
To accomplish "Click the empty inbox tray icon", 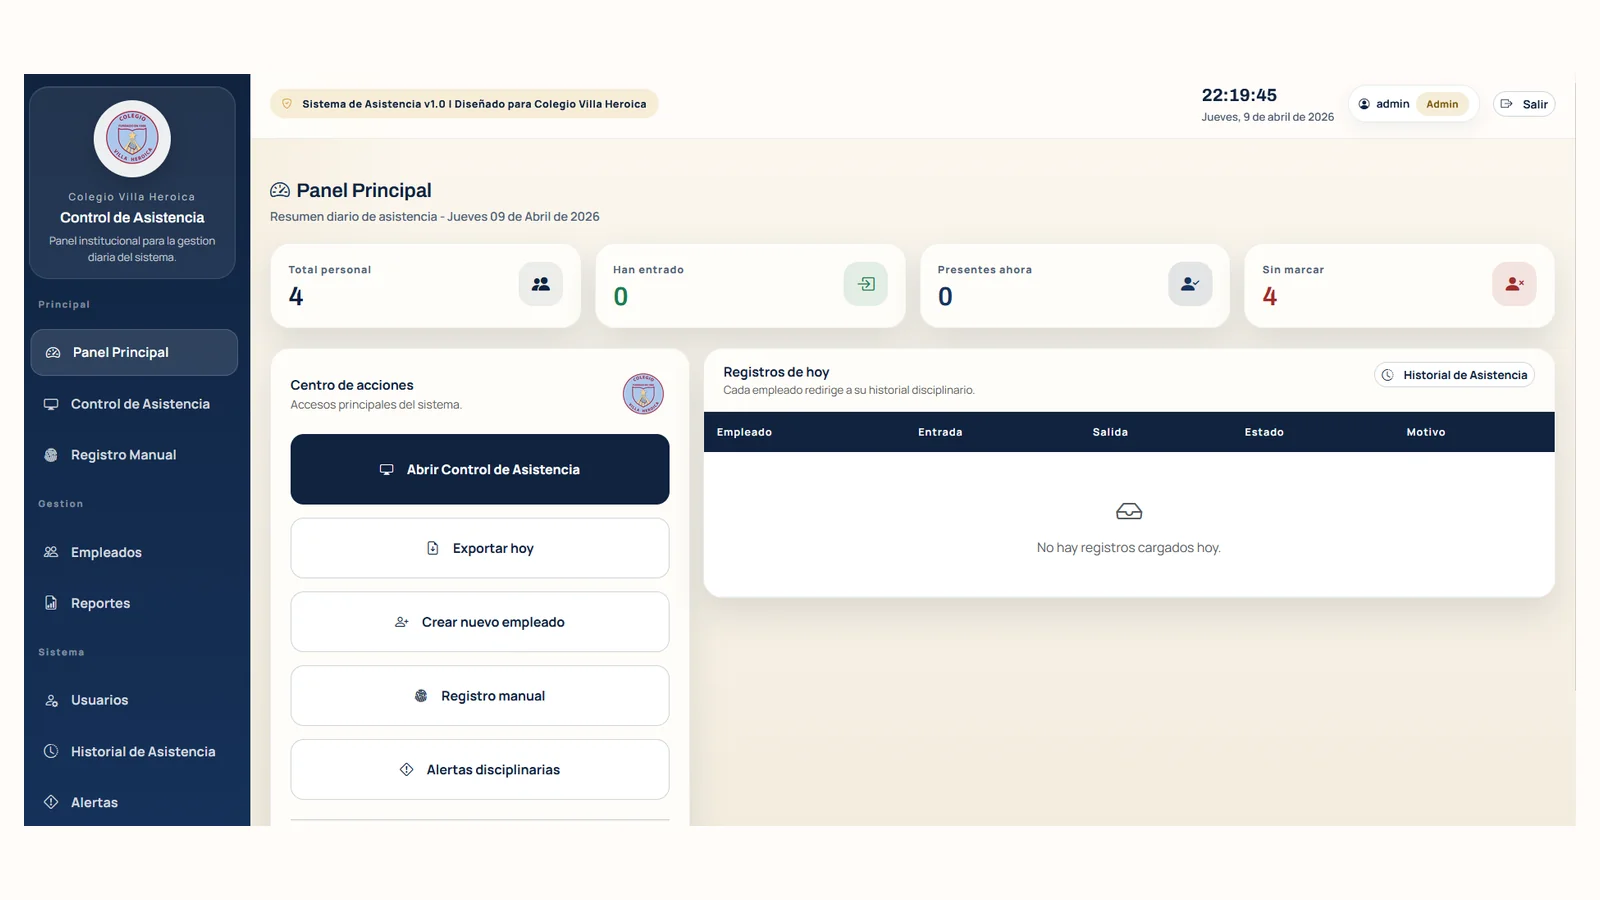I will click(x=1128, y=512).
